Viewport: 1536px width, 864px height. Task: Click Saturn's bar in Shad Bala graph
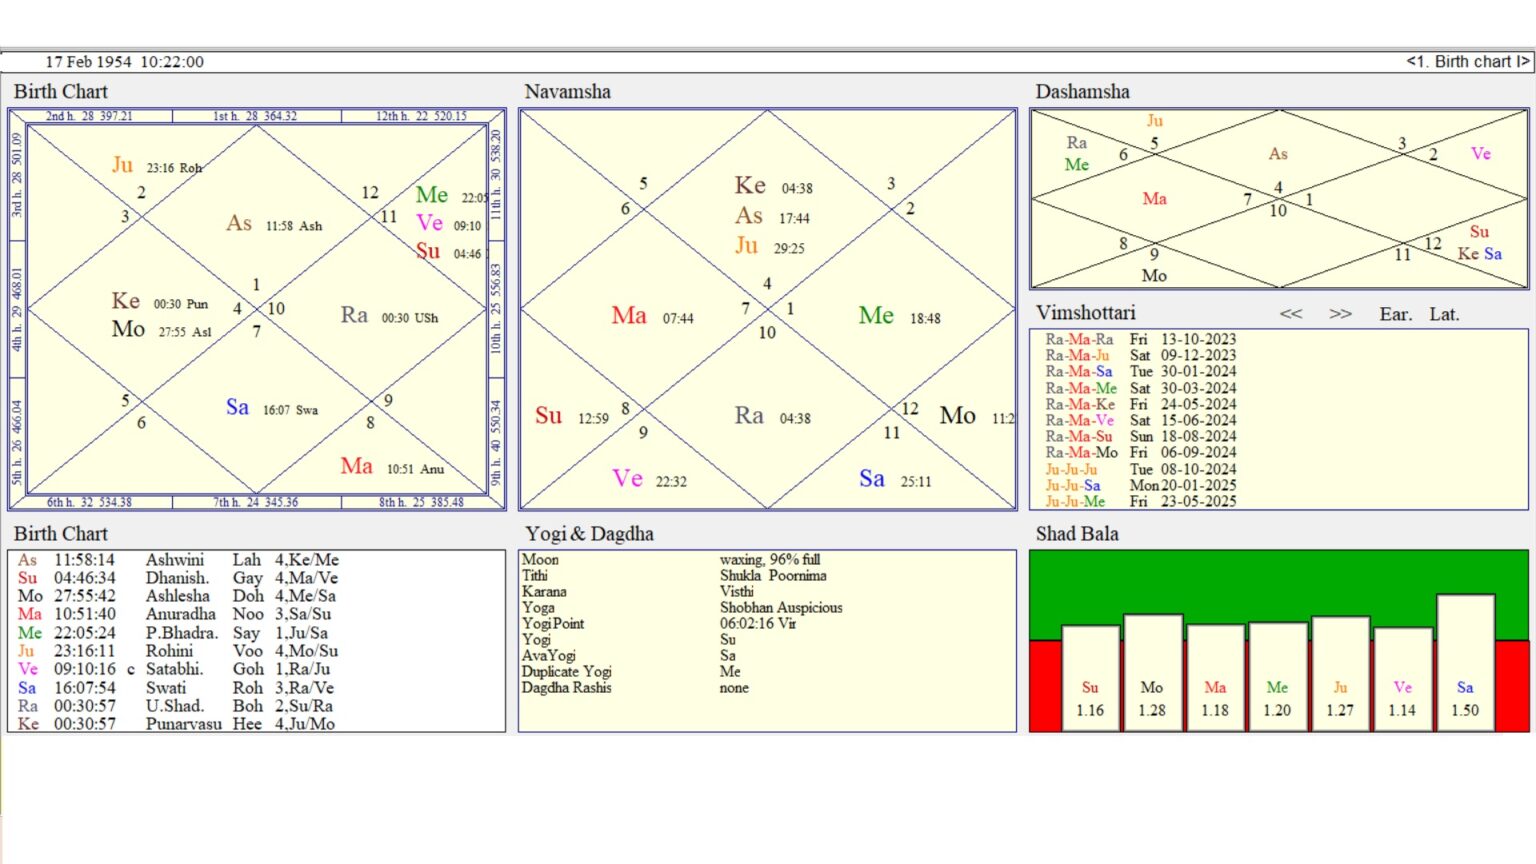1465,660
